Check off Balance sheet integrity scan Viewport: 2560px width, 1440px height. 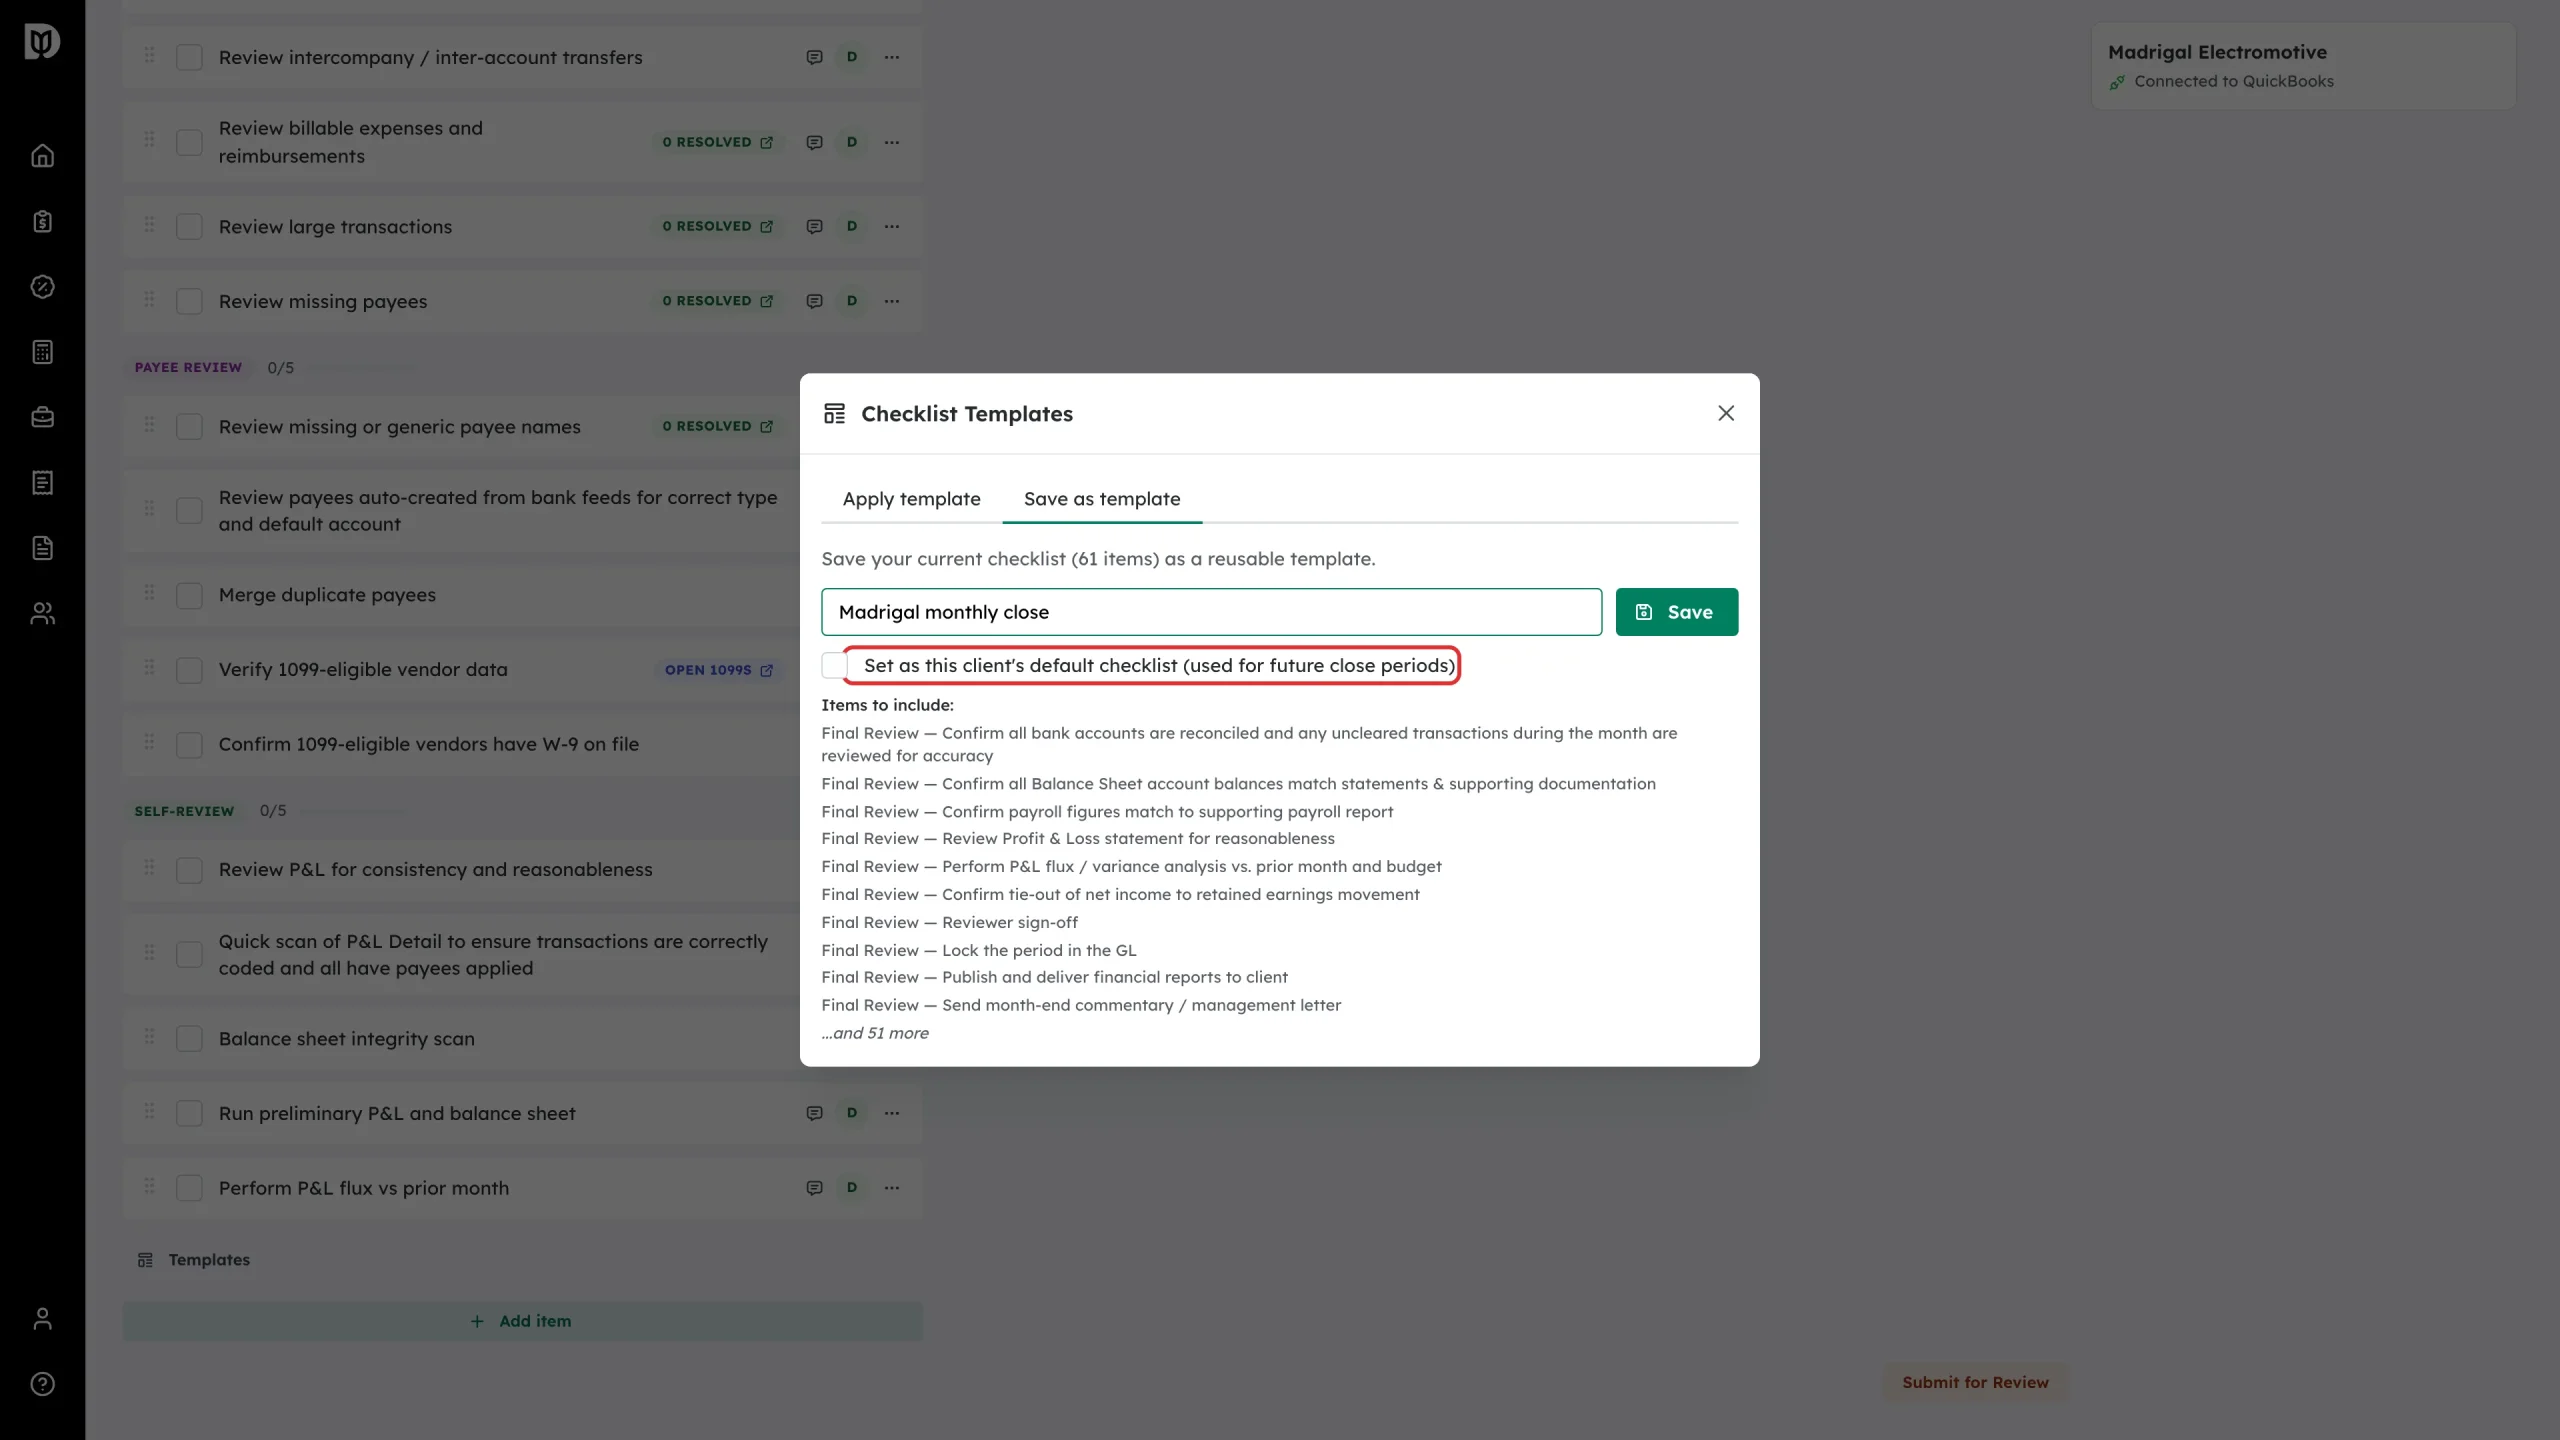click(189, 1039)
